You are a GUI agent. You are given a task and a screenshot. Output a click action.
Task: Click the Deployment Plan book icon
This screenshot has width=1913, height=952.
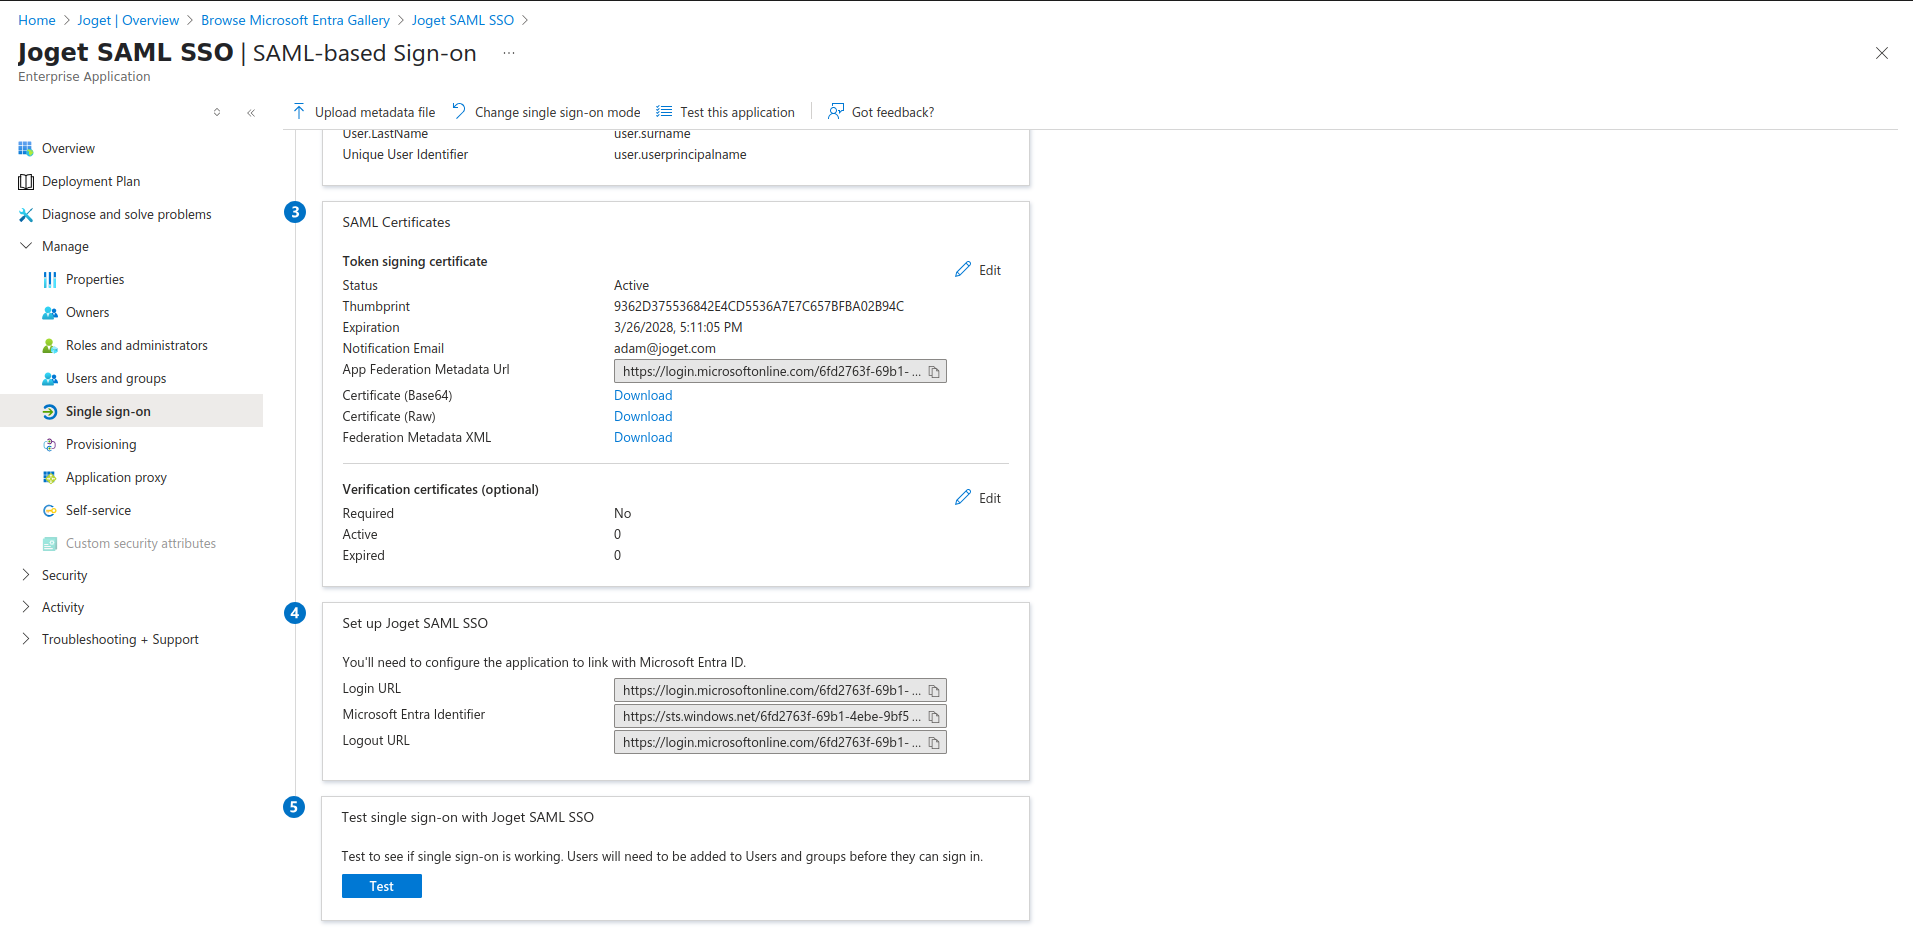pos(26,182)
